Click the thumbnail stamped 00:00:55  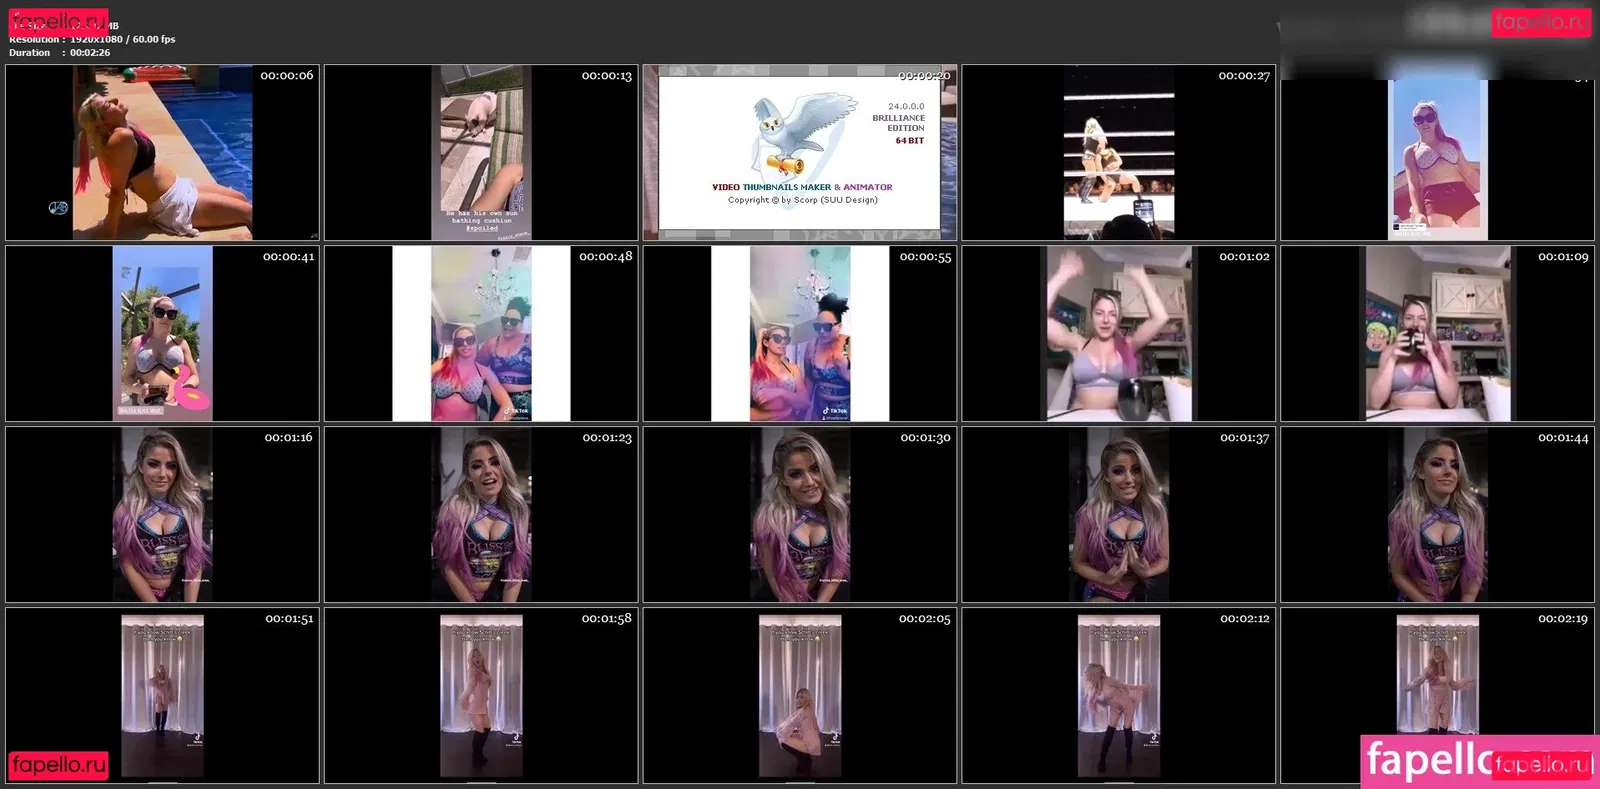[x=800, y=333]
